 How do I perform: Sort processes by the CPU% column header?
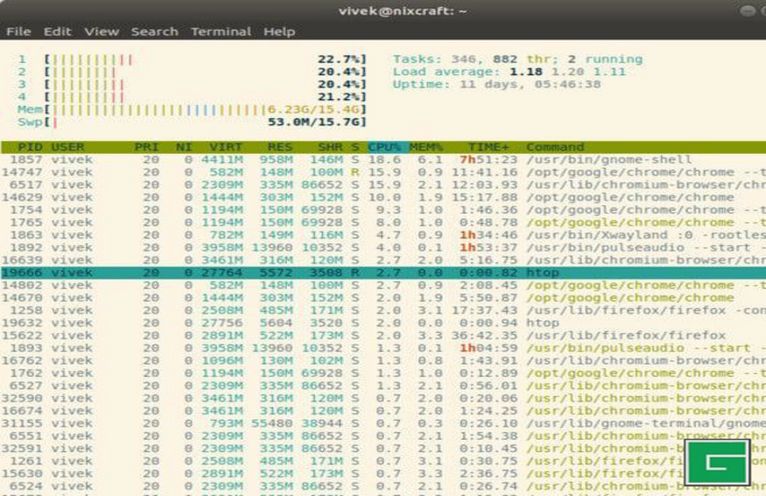pyautogui.click(x=386, y=147)
